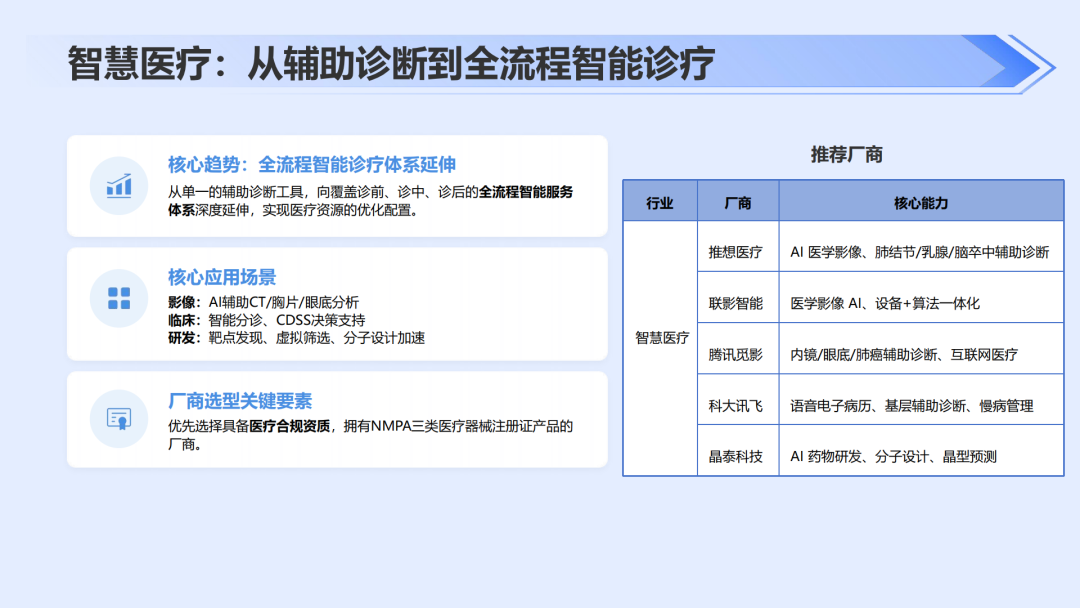Viewport: 1080px width, 608px height.
Task: Click the slide title 智慧医疗：从辅助诊断到全流程智能诊疗
Action: (x=391, y=64)
